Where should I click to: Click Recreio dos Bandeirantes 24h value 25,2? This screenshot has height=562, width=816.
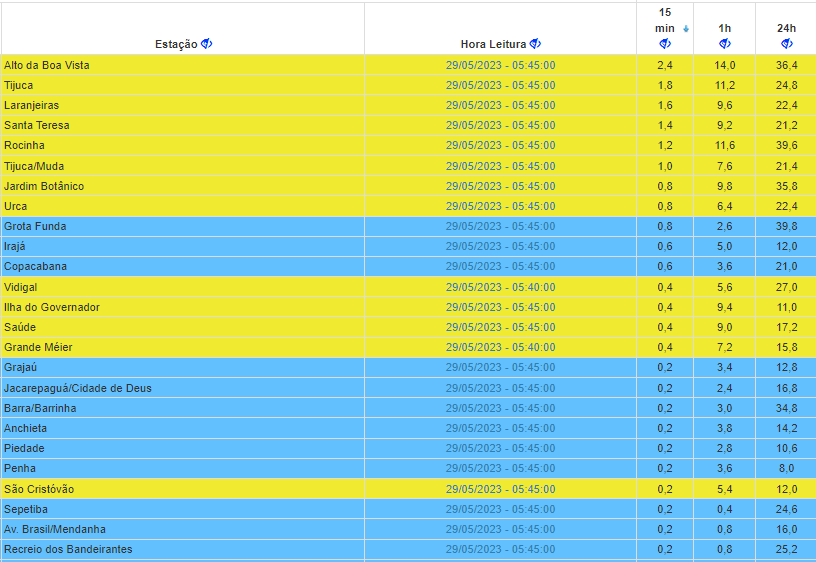[x=787, y=549]
